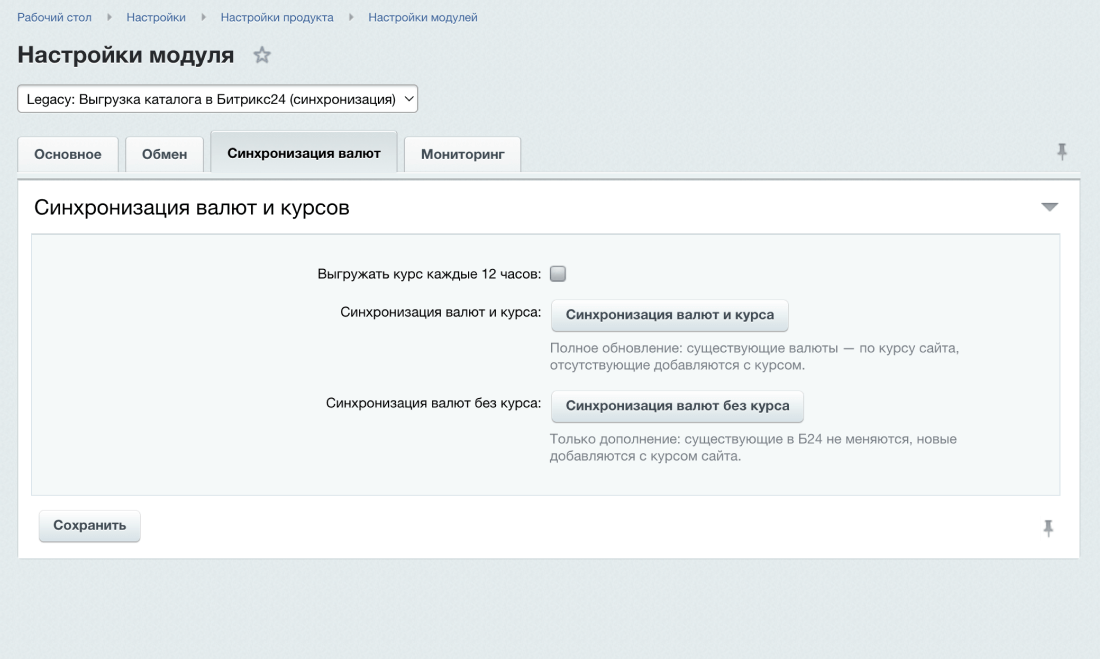
Task: Click the Сохранить button
Action: pyautogui.click(x=90, y=526)
